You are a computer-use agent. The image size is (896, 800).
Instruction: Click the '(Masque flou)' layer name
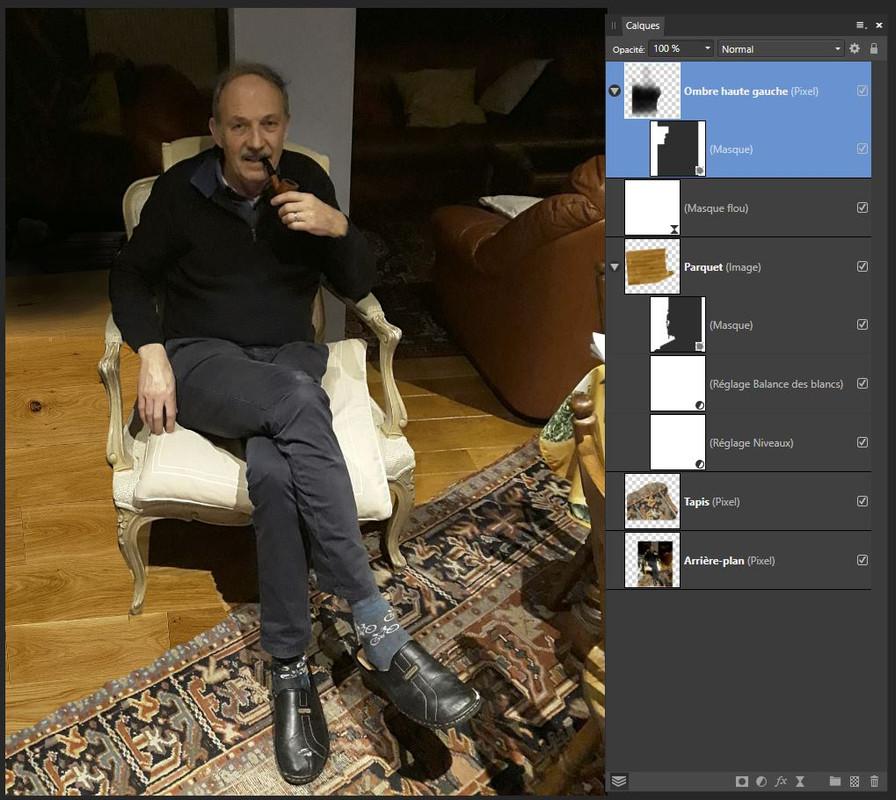point(716,209)
